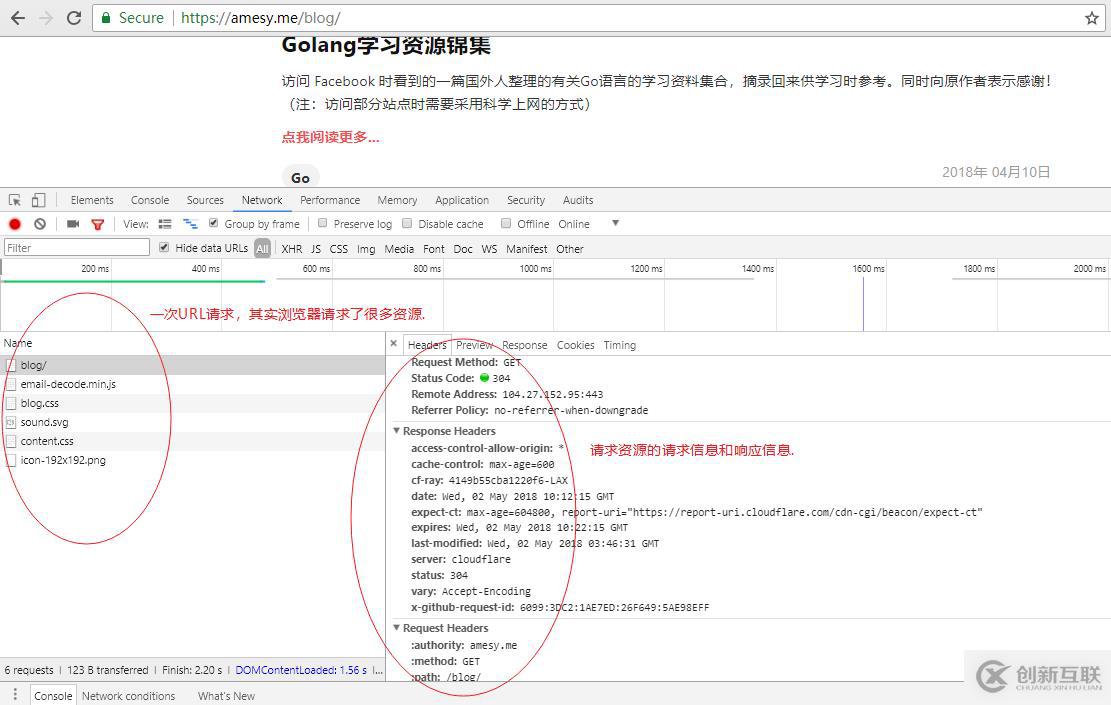This screenshot has height=705, width=1111.
Task: Click the overview waterfall toggle icon
Action: [x=190, y=223]
